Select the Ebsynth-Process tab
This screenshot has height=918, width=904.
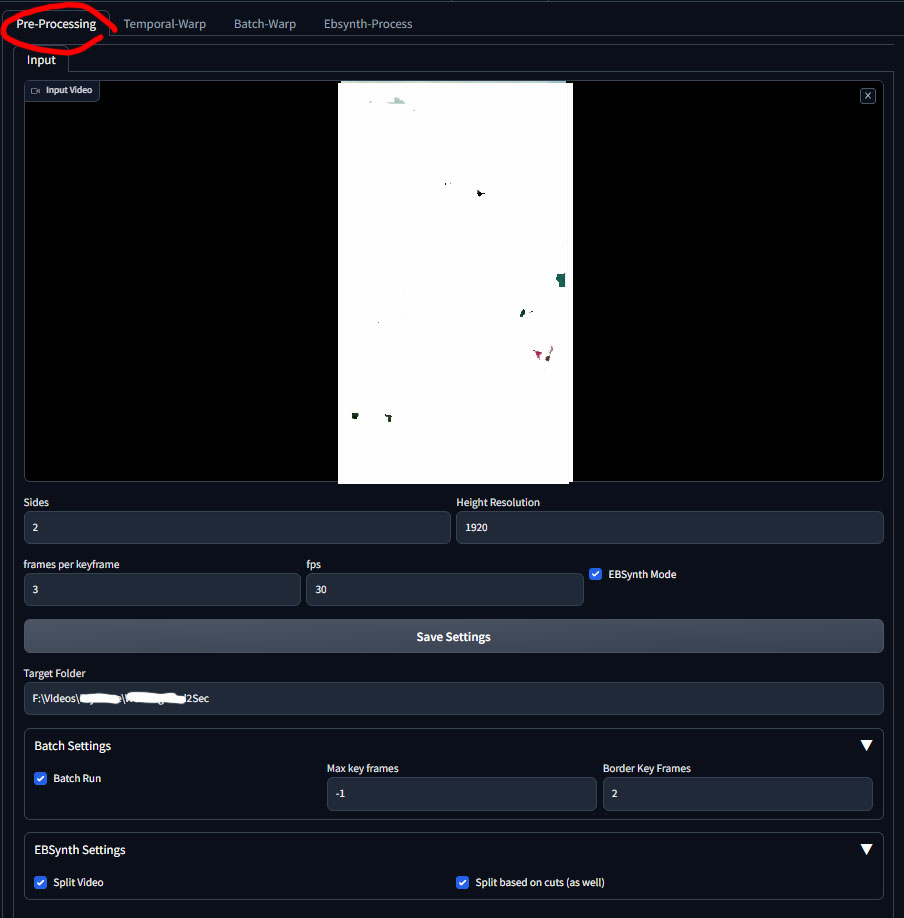coord(368,23)
